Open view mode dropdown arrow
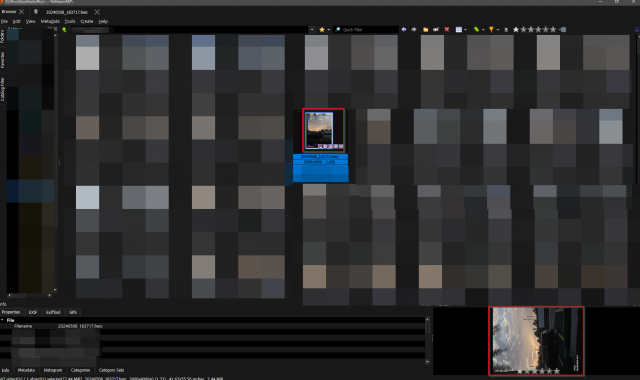This screenshot has height=380, width=640. click(465, 30)
